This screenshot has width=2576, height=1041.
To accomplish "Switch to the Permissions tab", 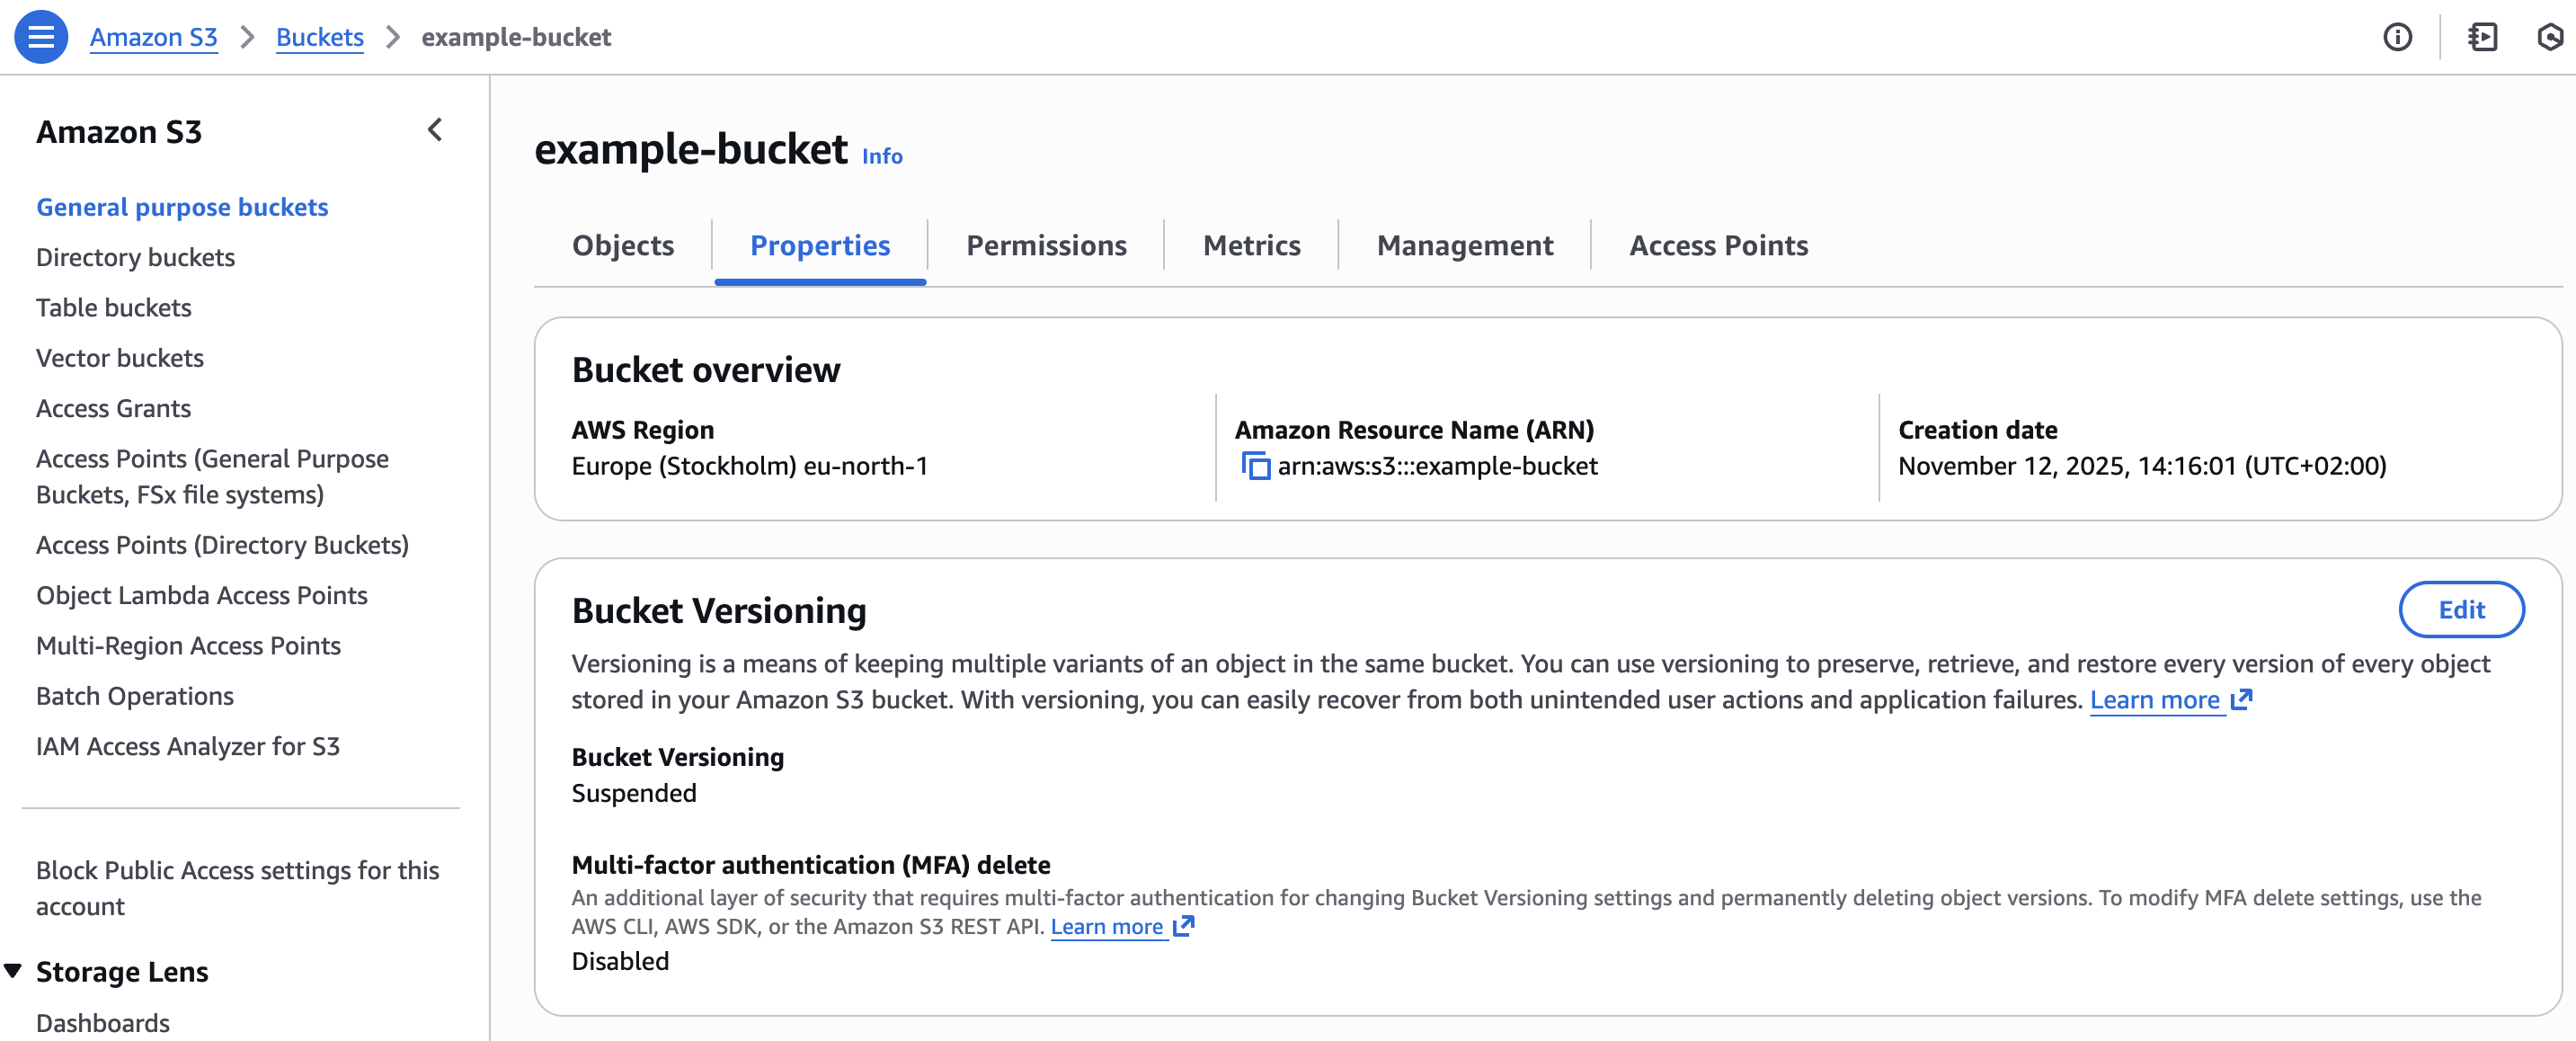I will click(x=1045, y=246).
